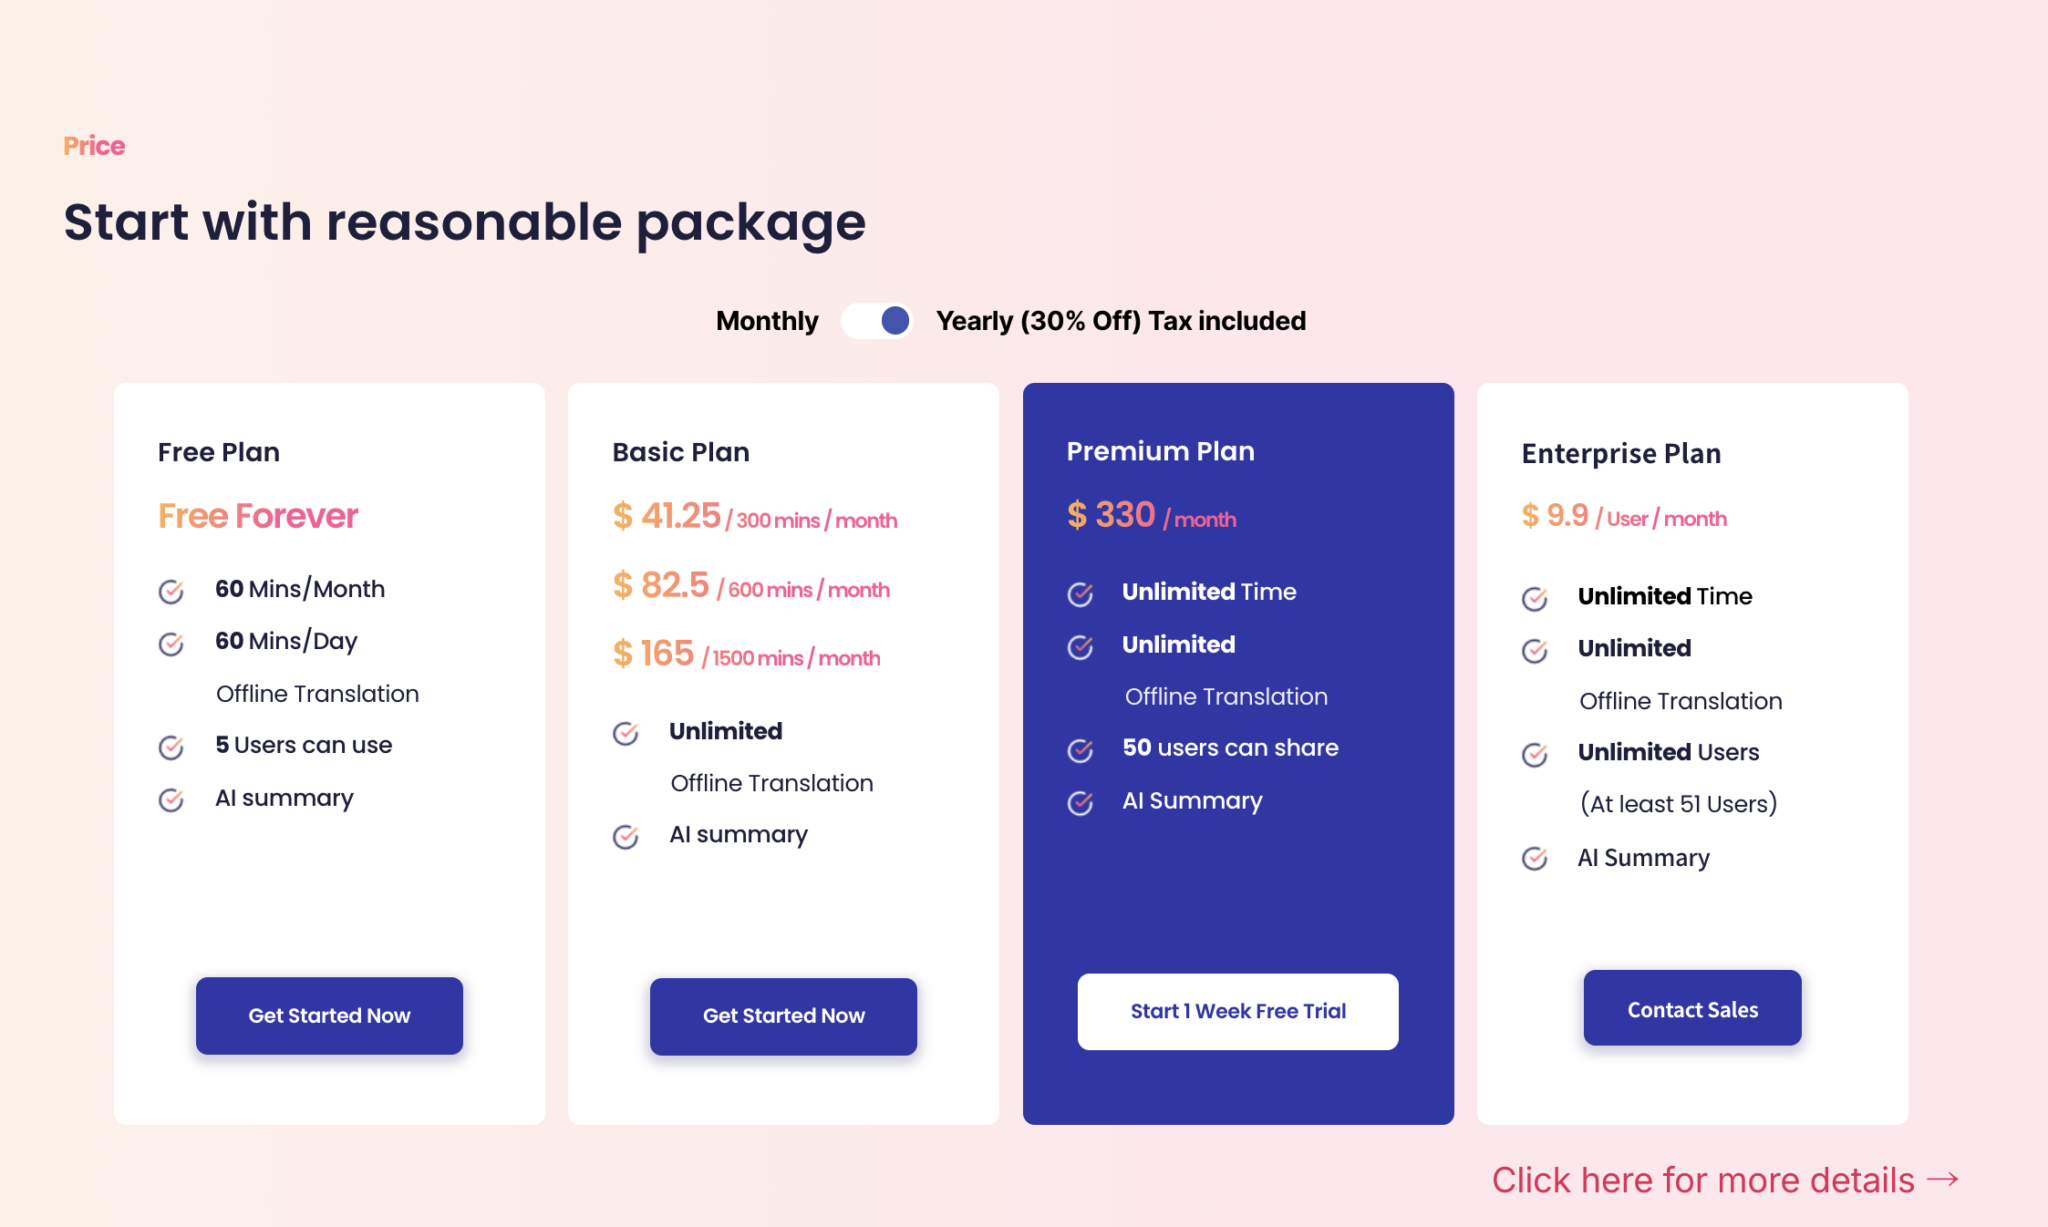
Task: Click the checkmark beside 60 Mins/Day
Action: tap(171, 643)
